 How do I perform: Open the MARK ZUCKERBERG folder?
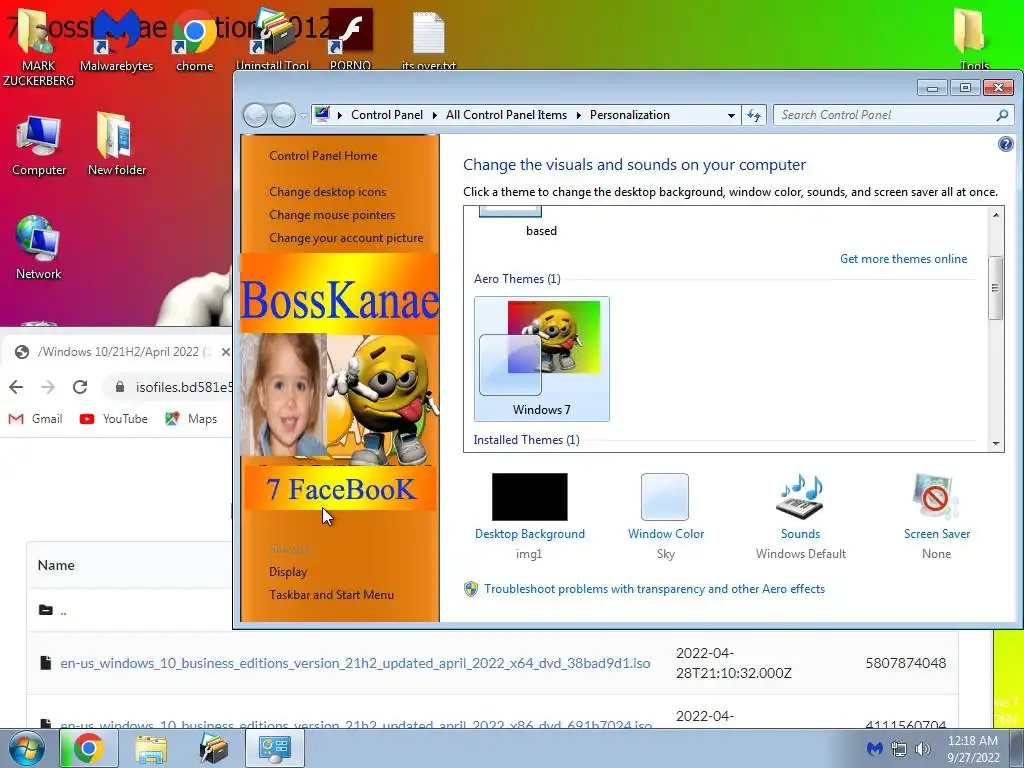[39, 47]
